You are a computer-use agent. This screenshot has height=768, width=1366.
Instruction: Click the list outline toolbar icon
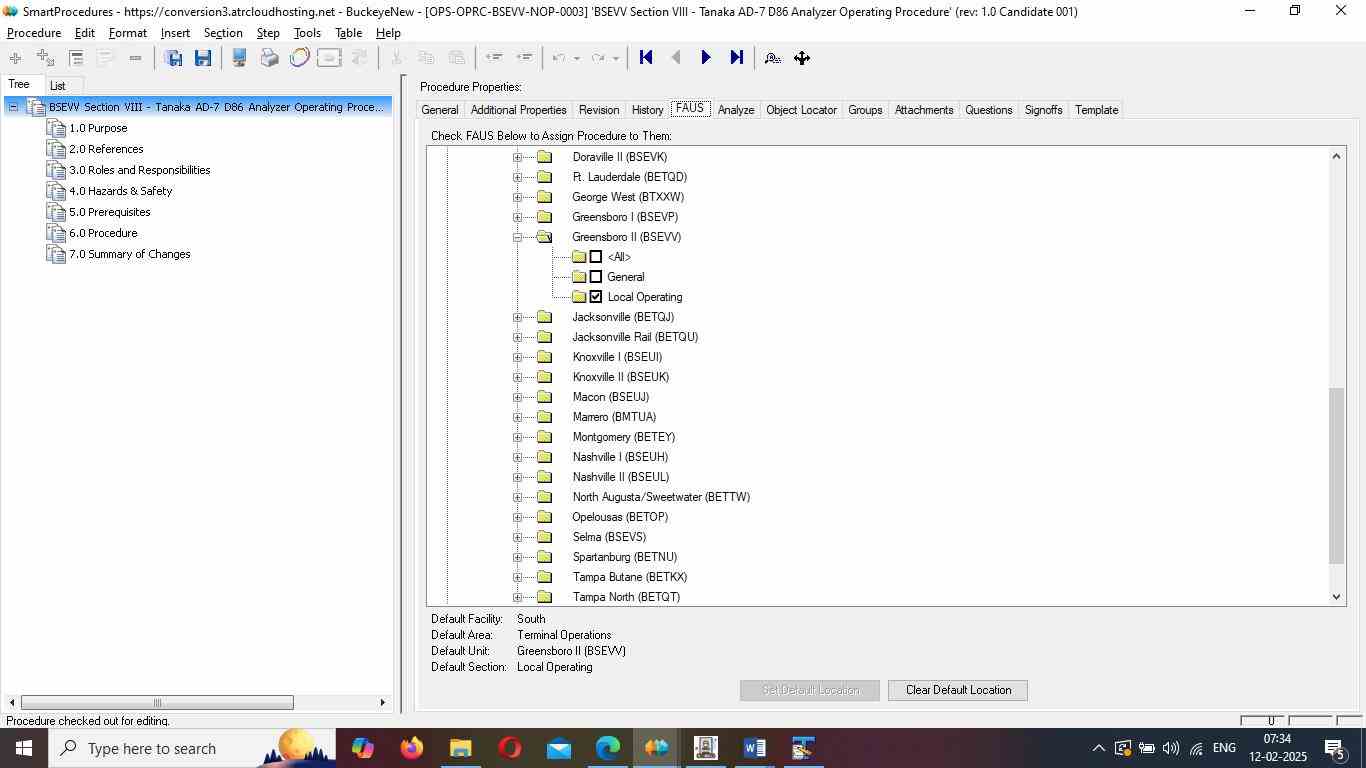(x=76, y=58)
